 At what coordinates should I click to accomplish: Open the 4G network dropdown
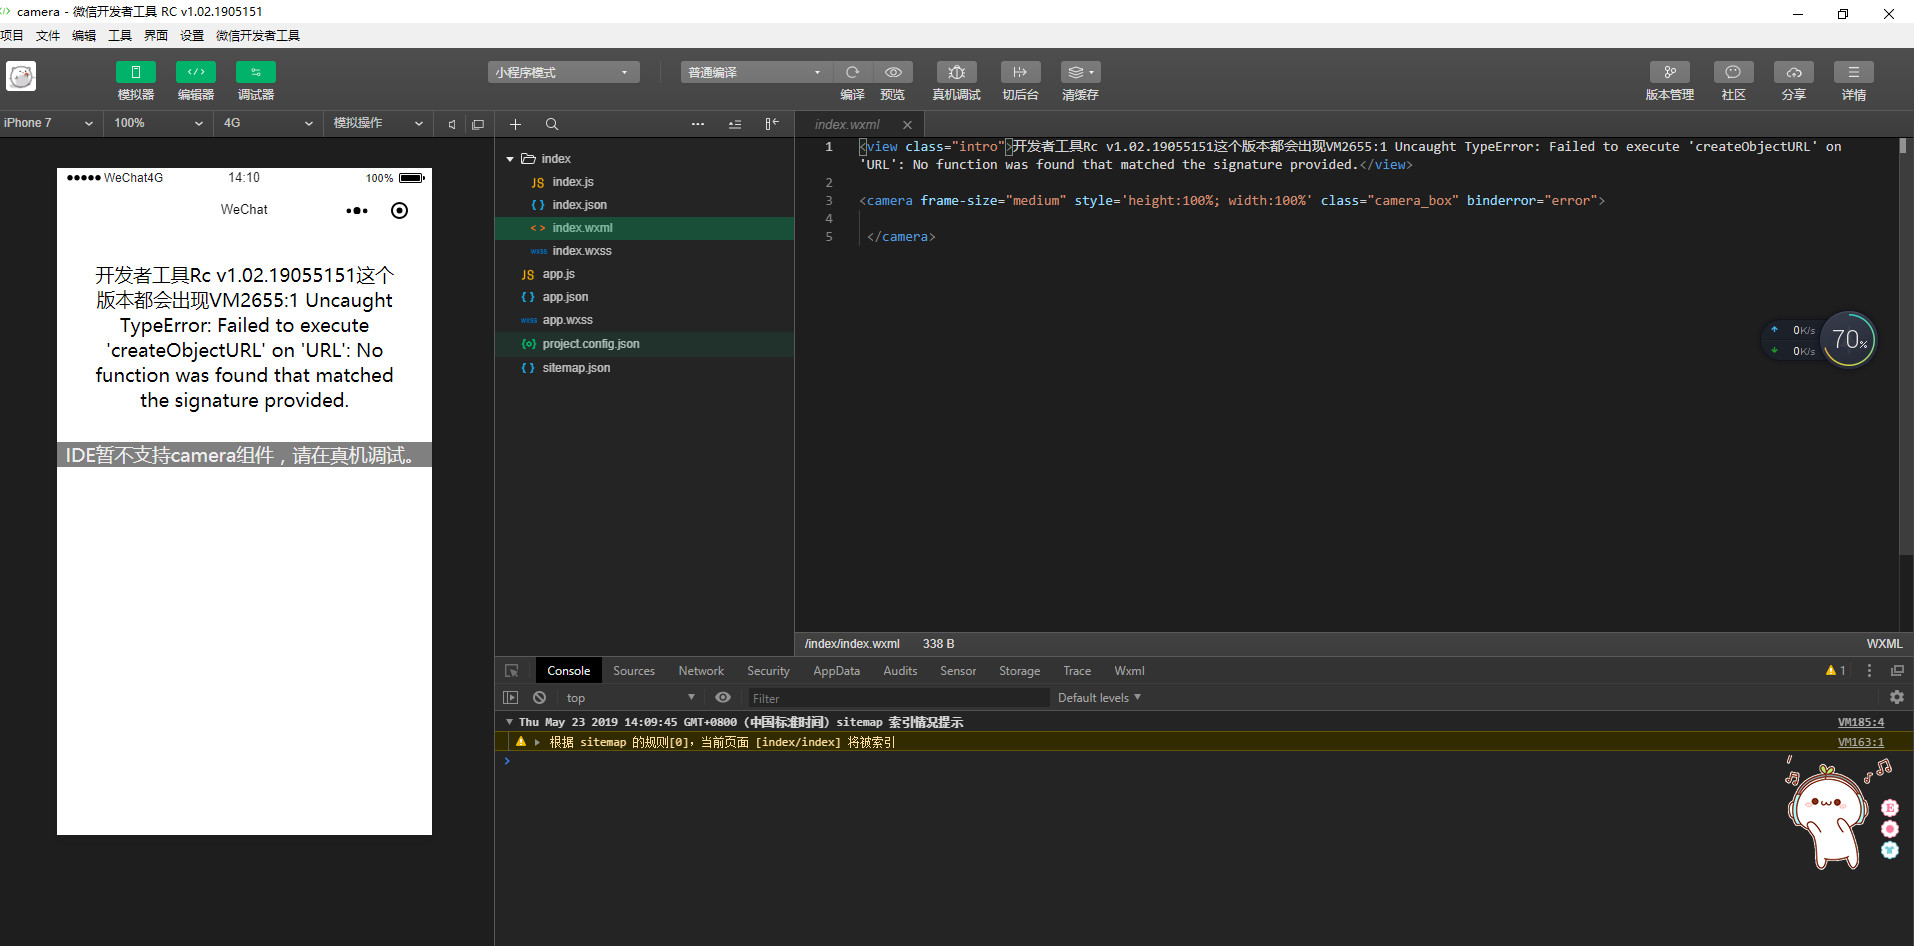[x=268, y=123]
